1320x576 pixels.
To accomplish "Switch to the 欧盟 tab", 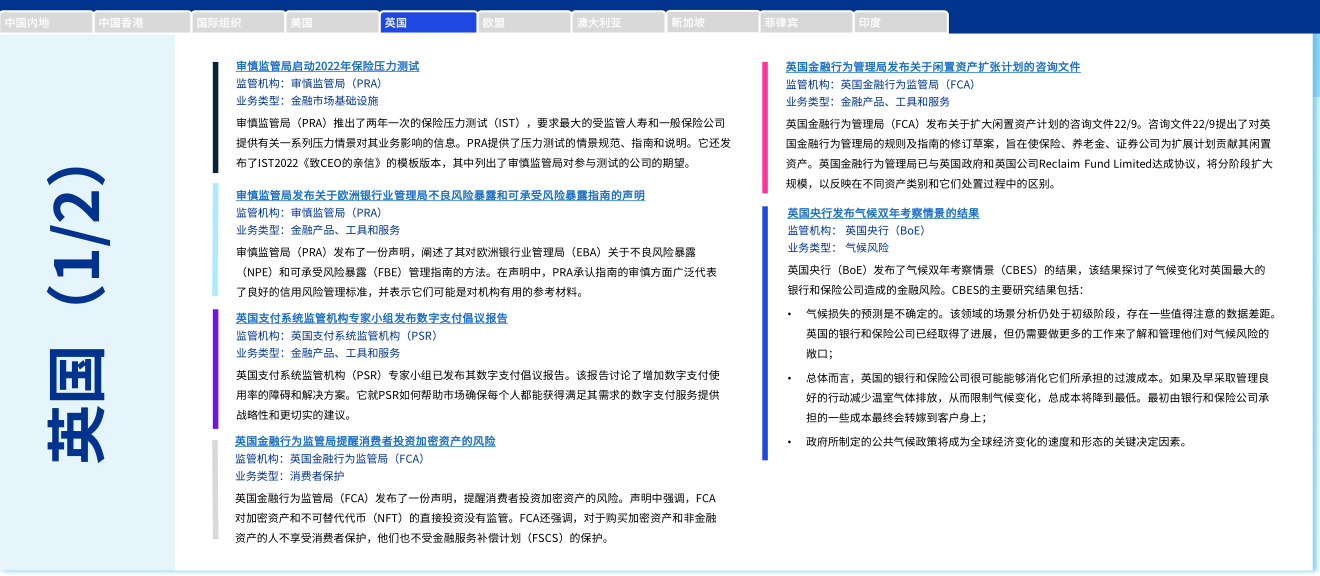I will tap(523, 22).
